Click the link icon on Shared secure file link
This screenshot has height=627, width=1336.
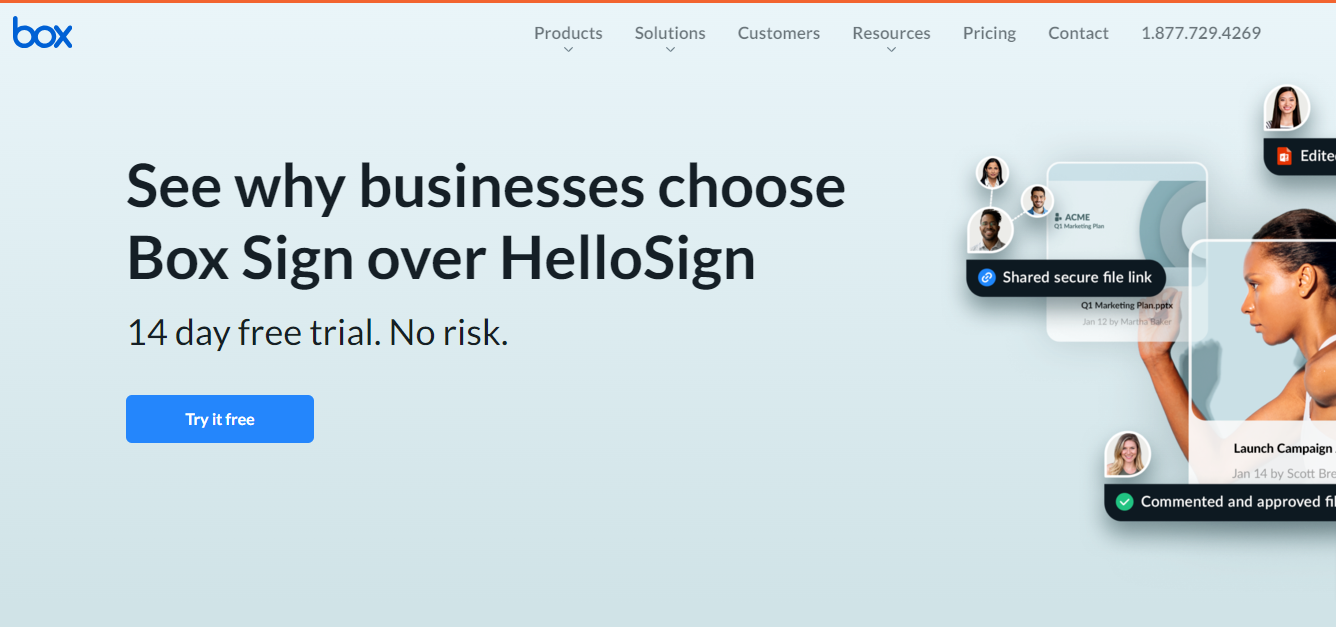[986, 277]
